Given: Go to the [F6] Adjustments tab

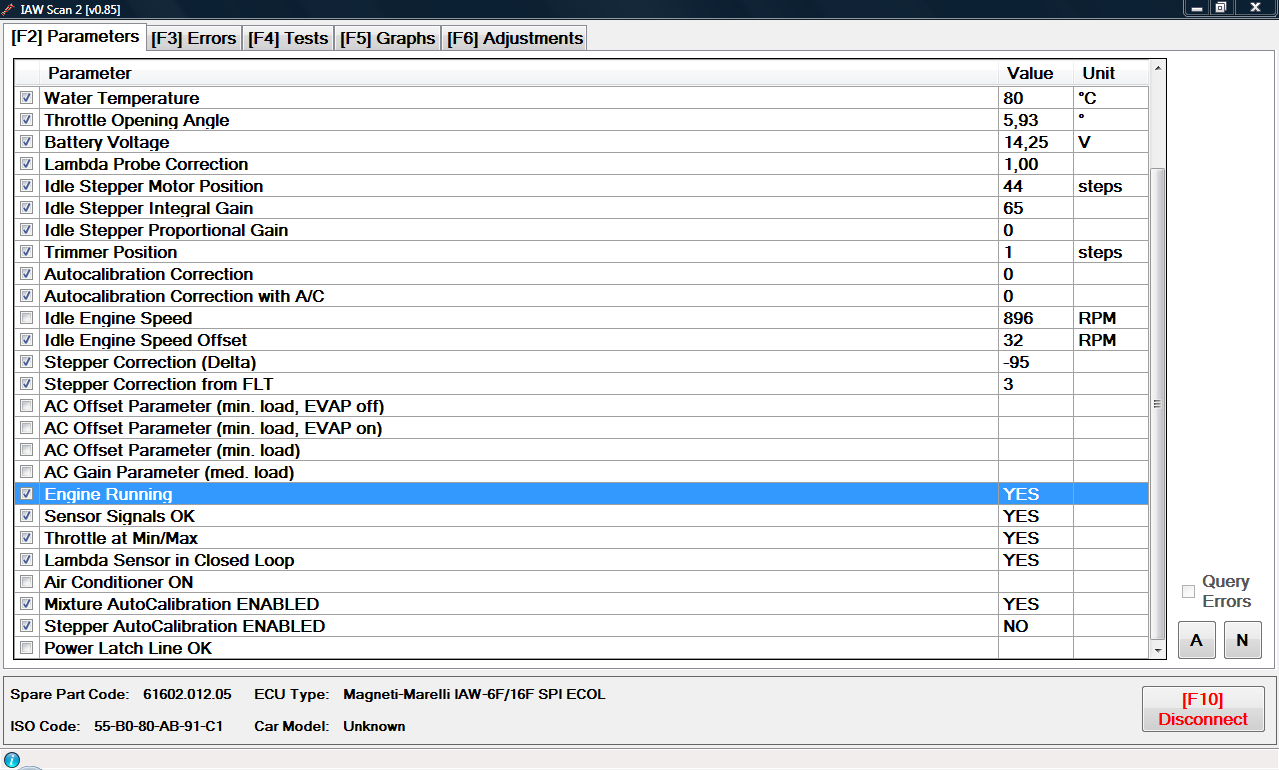Looking at the screenshot, I should pyautogui.click(x=514, y=38).
